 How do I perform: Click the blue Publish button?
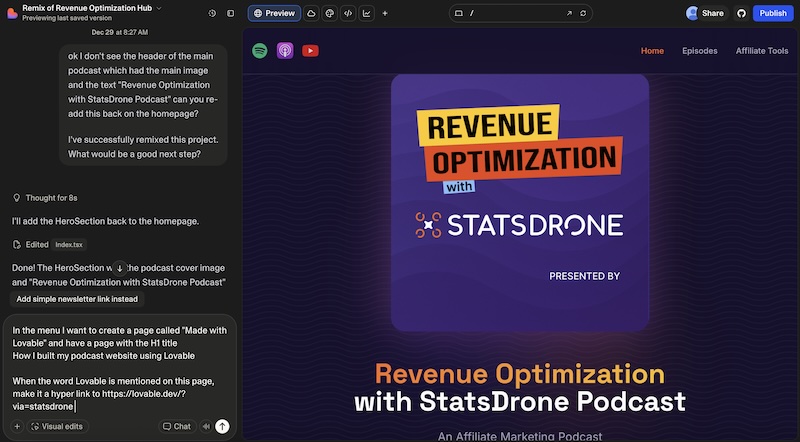tap(773, 13)
